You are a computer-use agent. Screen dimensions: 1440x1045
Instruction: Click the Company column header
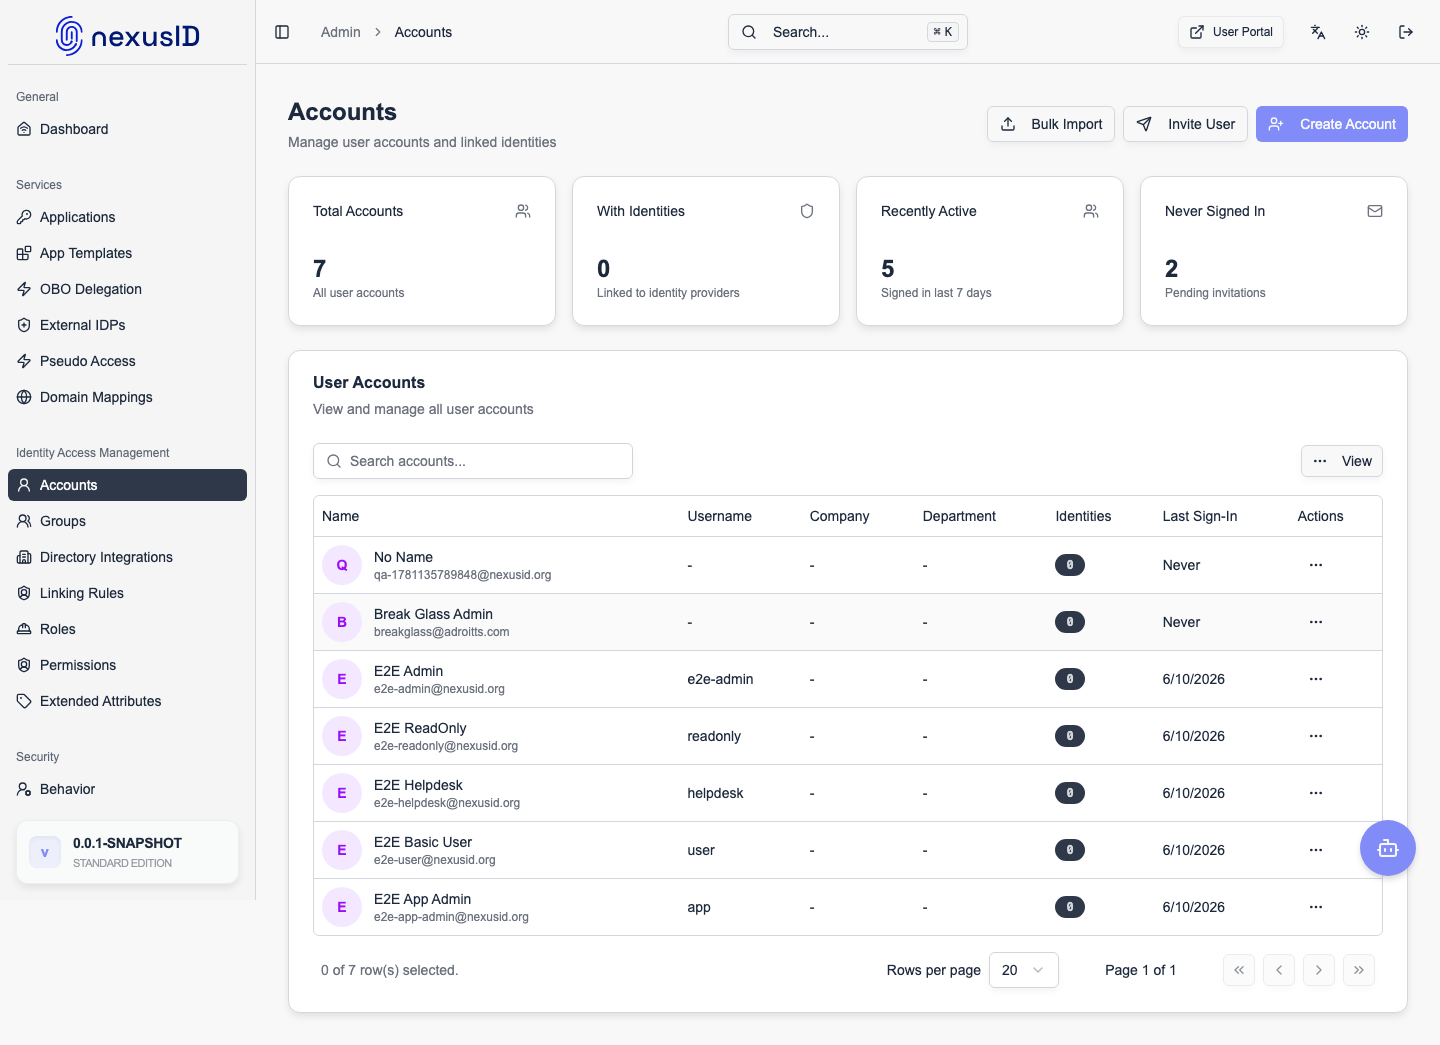(839, 516)
